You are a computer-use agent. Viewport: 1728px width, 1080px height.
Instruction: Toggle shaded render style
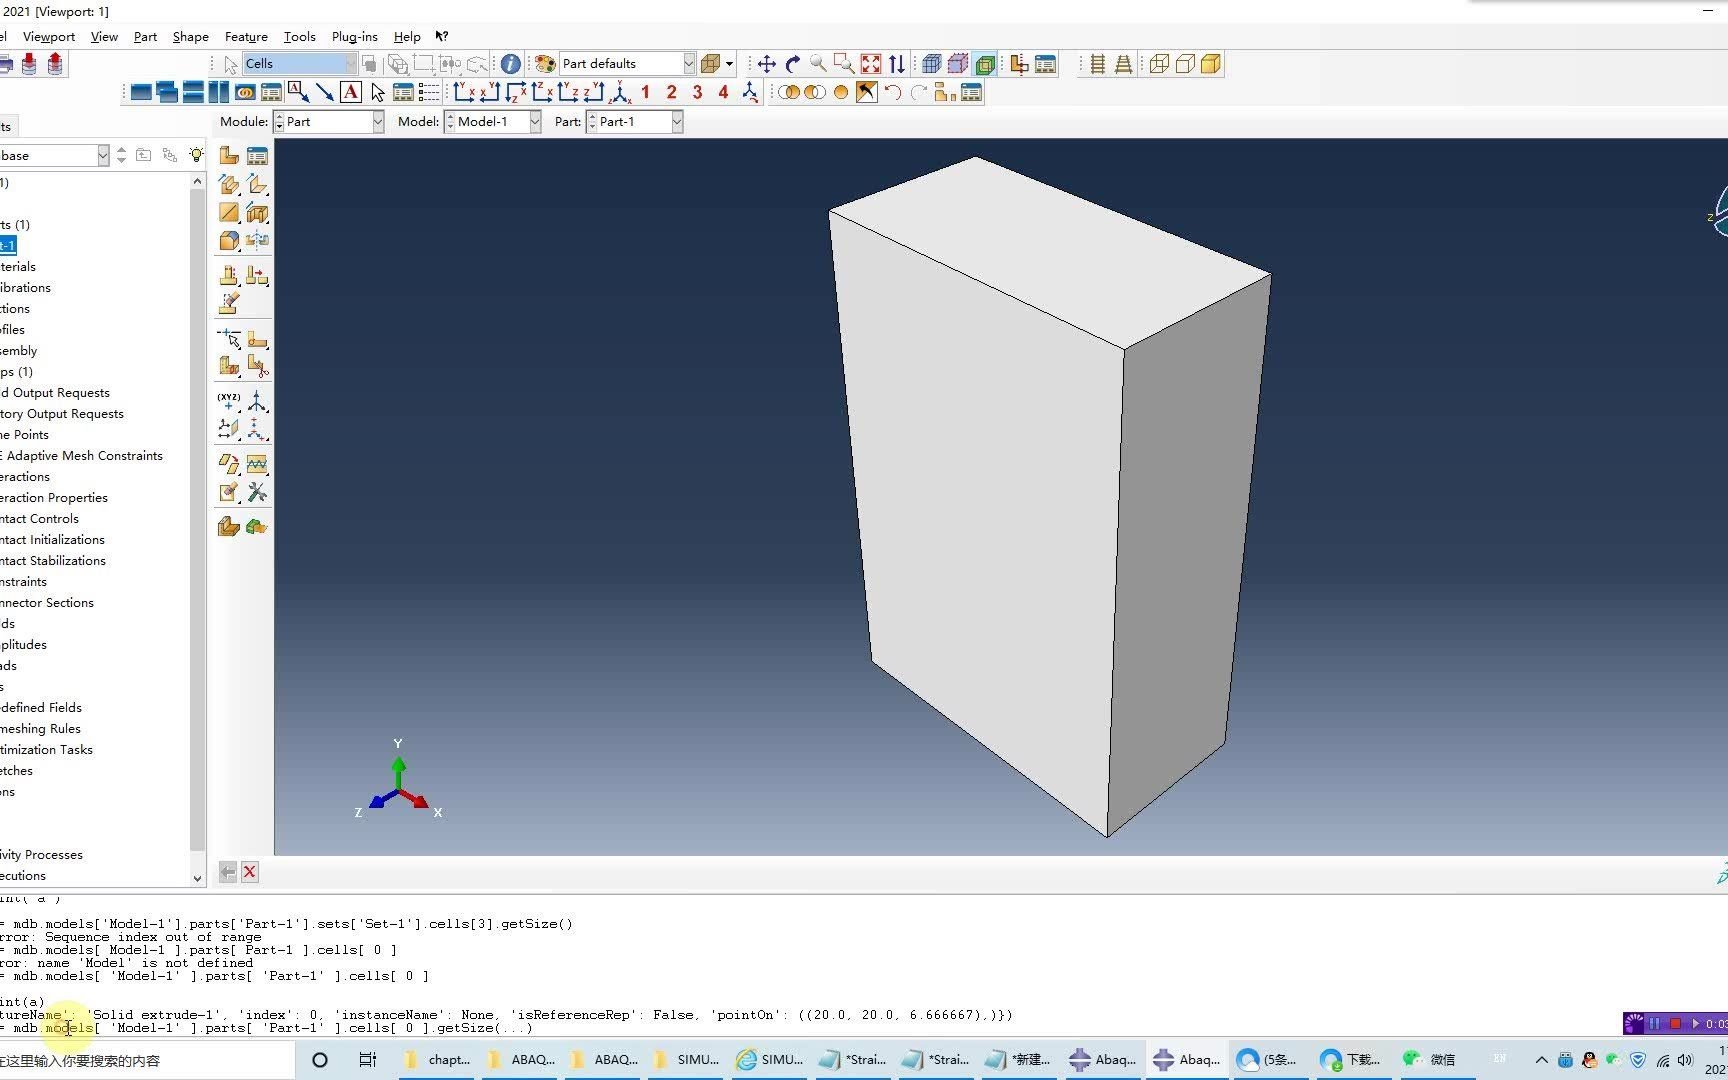tap(1210, 64)
